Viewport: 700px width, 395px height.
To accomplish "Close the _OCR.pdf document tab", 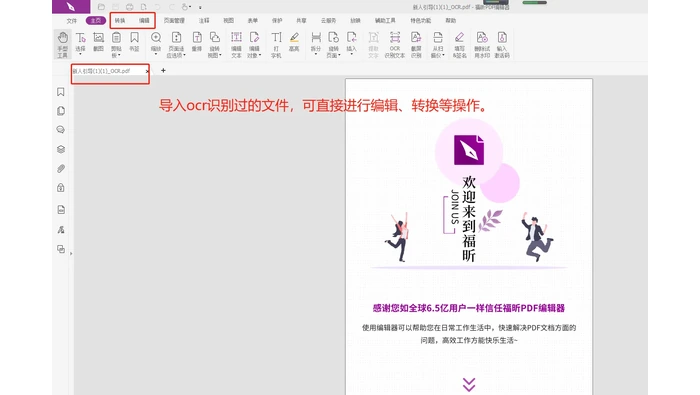I will click(x=147, y=71).
